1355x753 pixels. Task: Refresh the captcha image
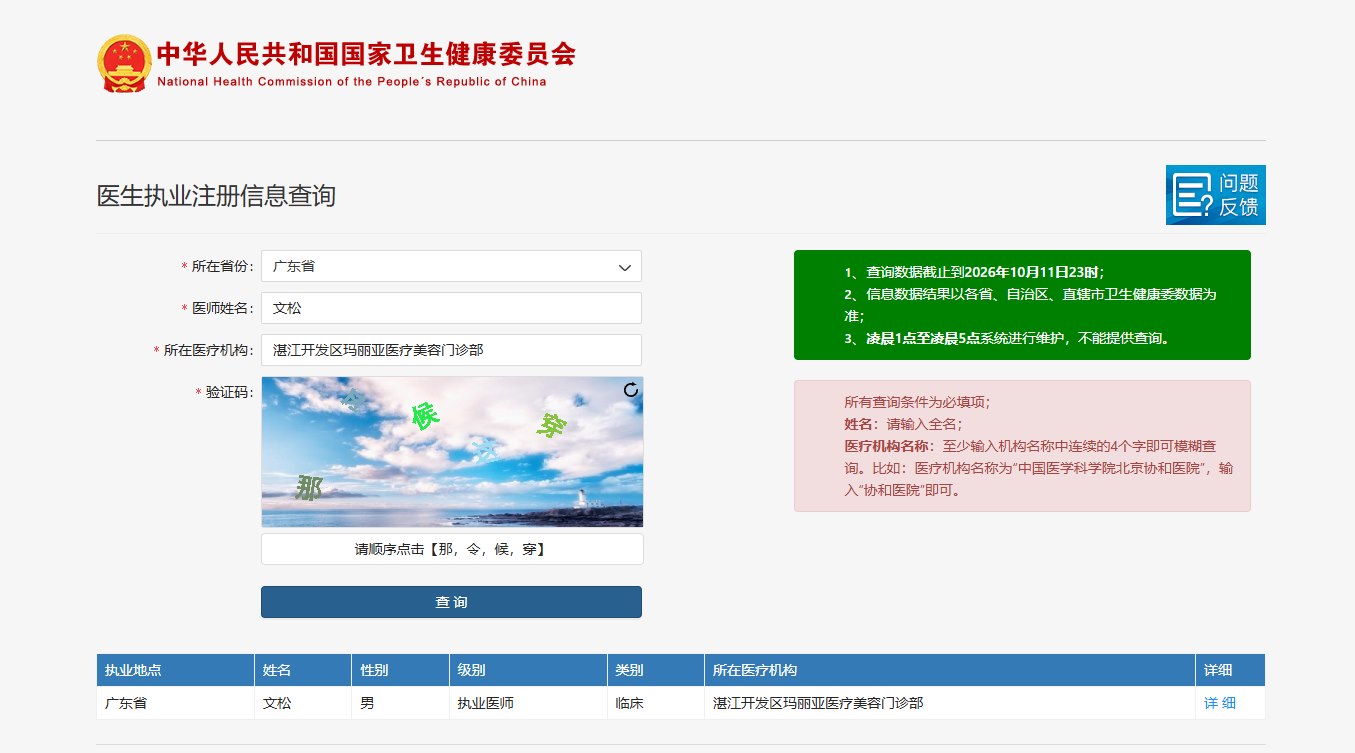pos(630,390)
